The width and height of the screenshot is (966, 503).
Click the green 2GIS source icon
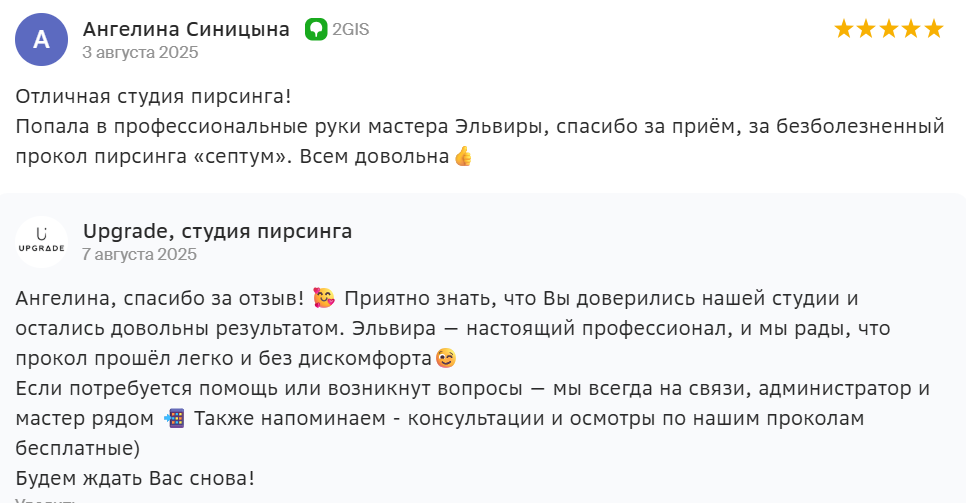click(x=316, y=29)
